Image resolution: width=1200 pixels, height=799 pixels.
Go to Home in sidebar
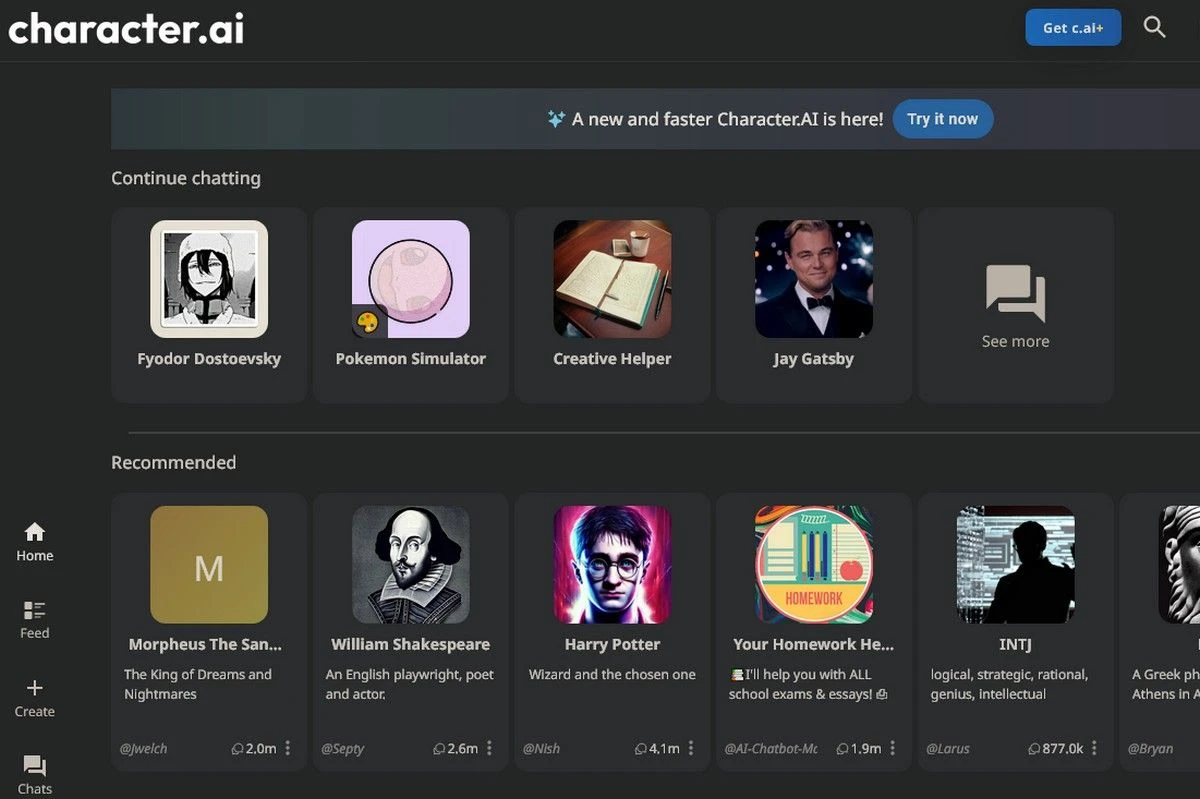tap(35, 542)
